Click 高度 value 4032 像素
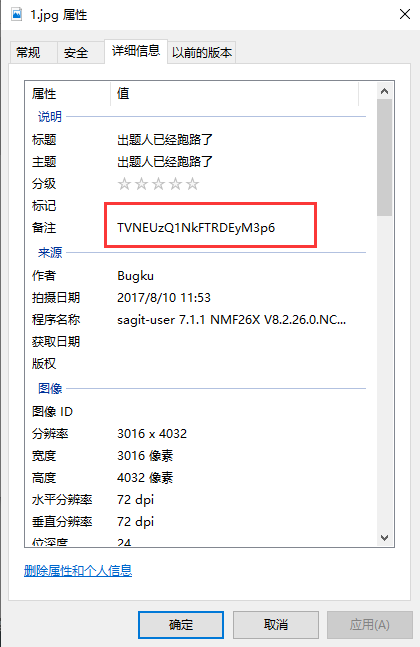The height and width of the screenshot is (647, 420). pos(145,478)
